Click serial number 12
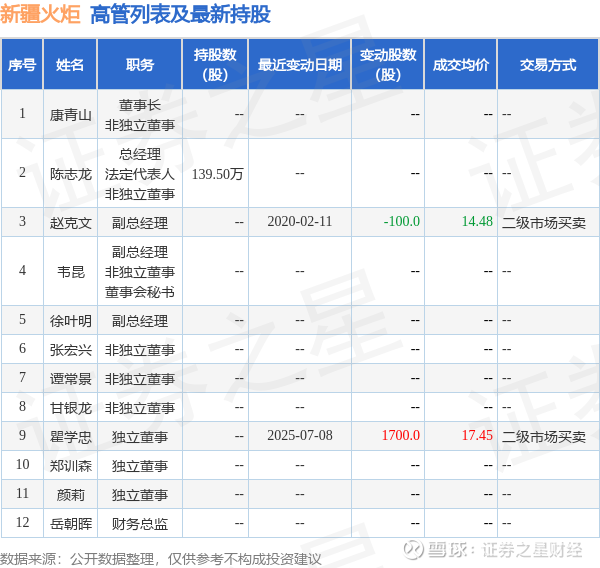This screenshot has width=600, height=568. (x=22, y=522)
